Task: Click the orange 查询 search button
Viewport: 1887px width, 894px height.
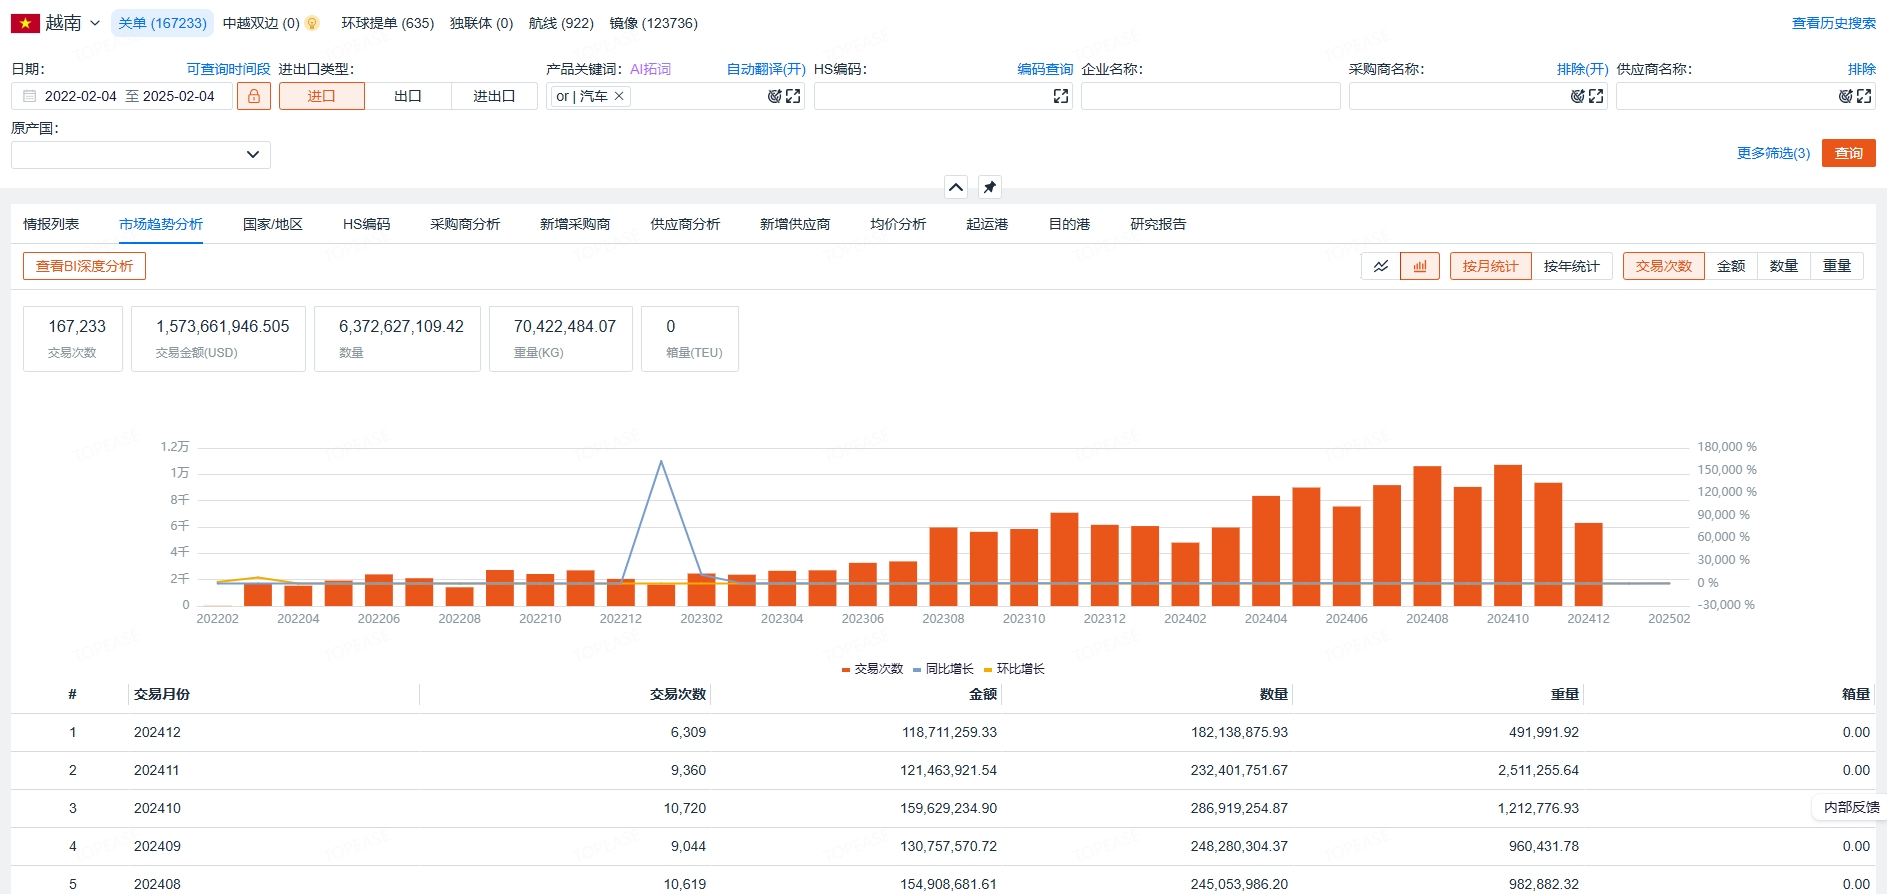Action: pos(1848,153)
